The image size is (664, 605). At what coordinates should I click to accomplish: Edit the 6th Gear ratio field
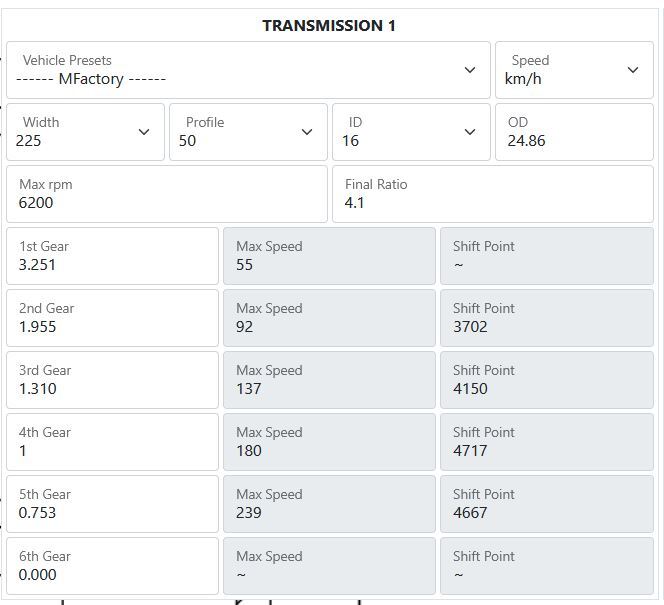112,566
